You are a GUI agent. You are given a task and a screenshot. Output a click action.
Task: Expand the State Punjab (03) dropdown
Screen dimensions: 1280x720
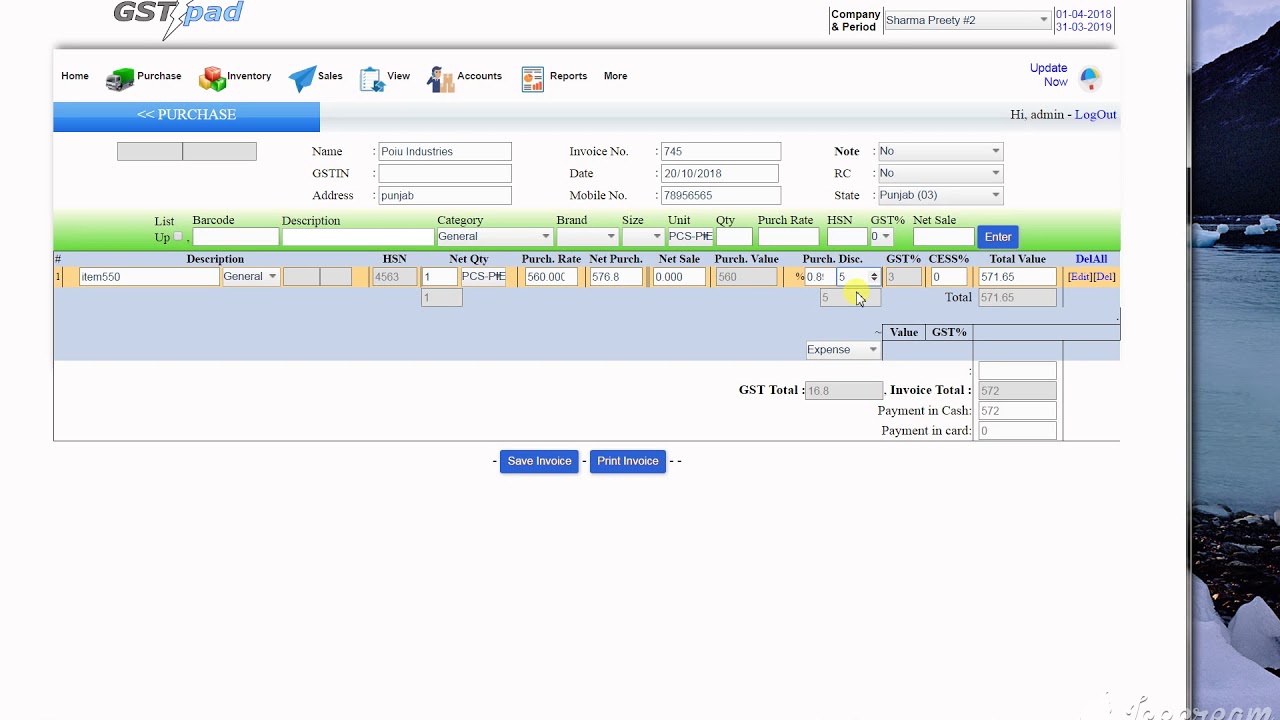(939, 195)
